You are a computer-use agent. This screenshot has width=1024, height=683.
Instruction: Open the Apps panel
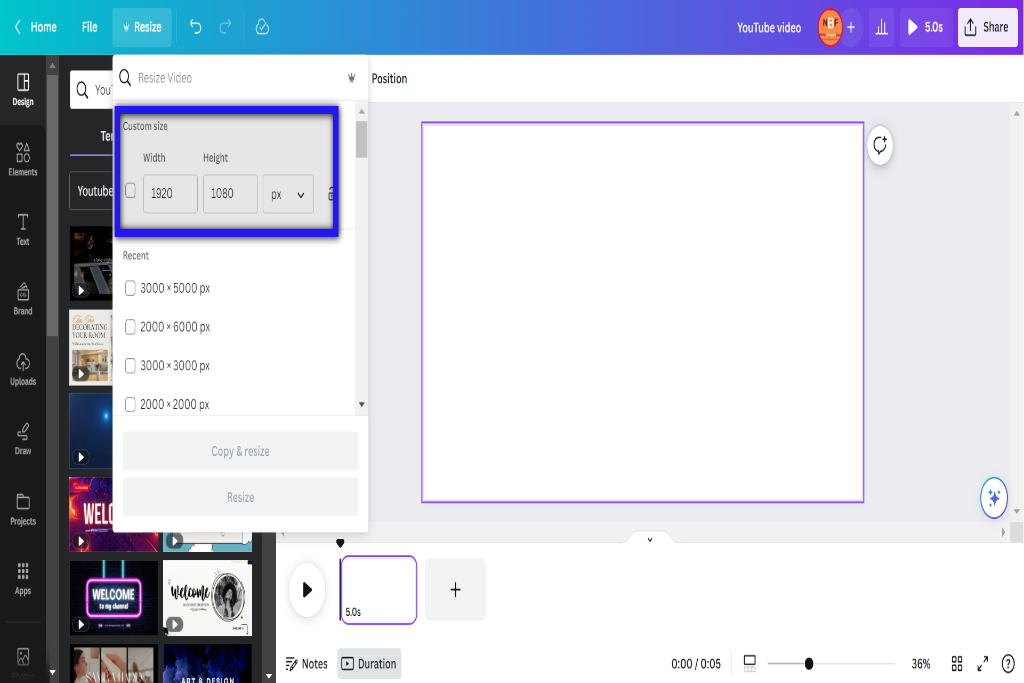point(23,579)
